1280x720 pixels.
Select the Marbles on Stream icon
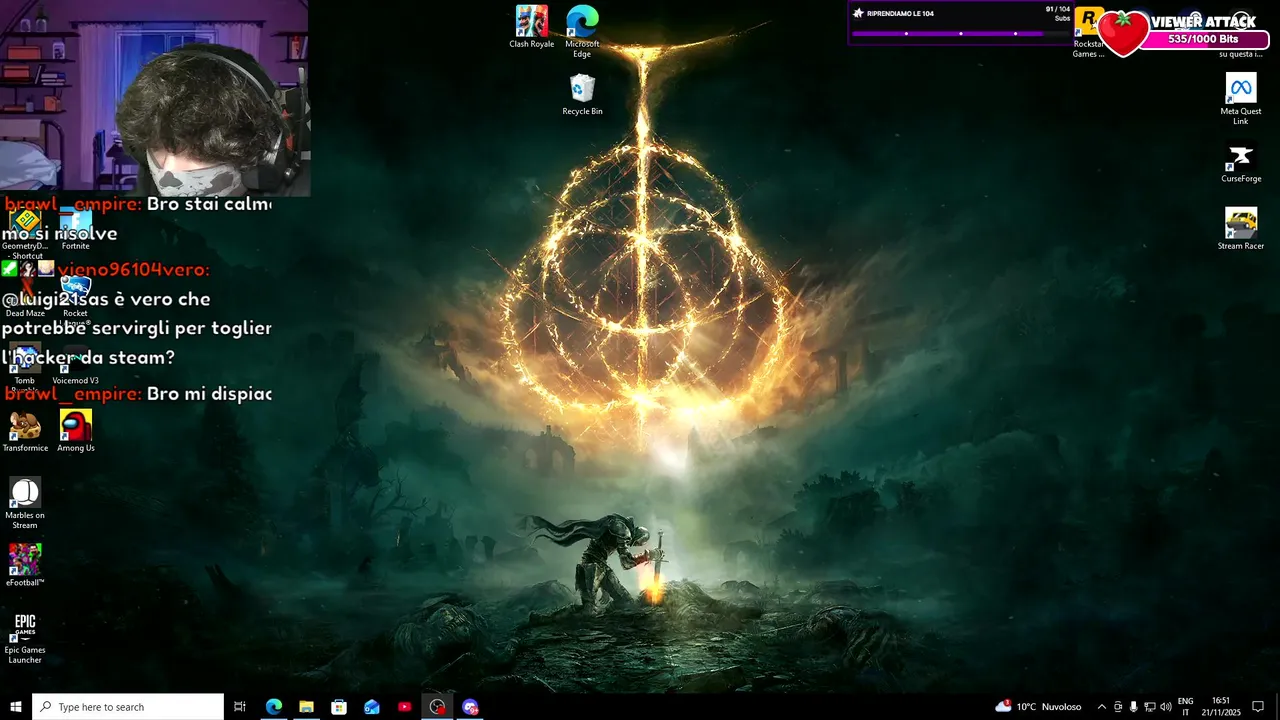[25, 503]
